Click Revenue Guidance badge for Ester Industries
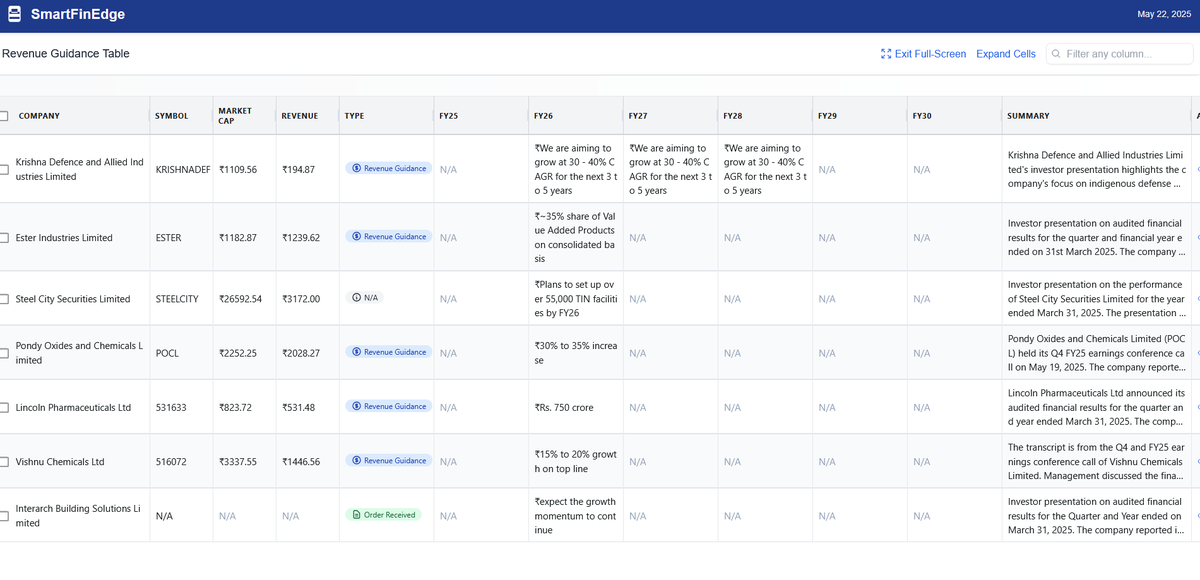The width and height of the screenshot is (1200, 580). tap(389, 237)
